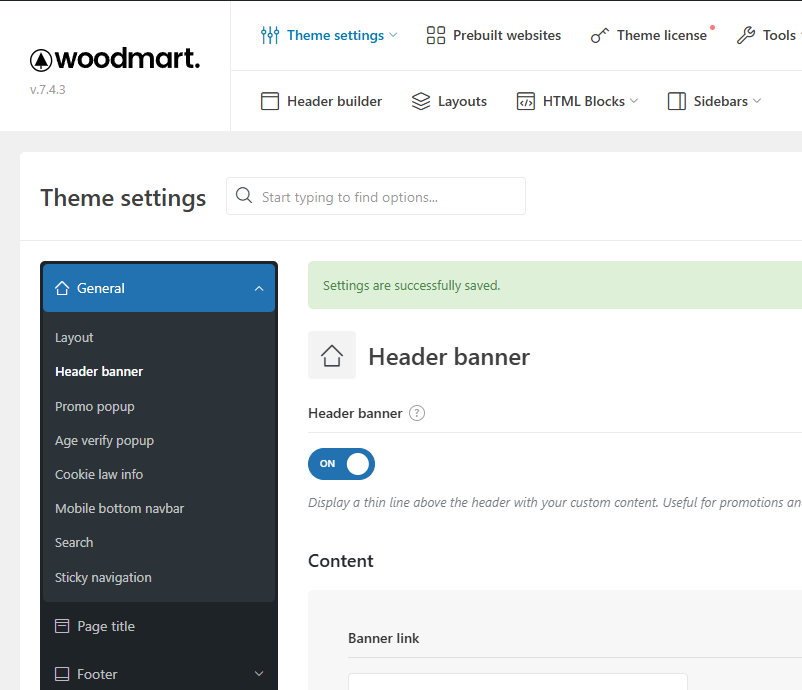Click the Banner link input field
This screenshot has height=690, width=802.
point(518,682)
